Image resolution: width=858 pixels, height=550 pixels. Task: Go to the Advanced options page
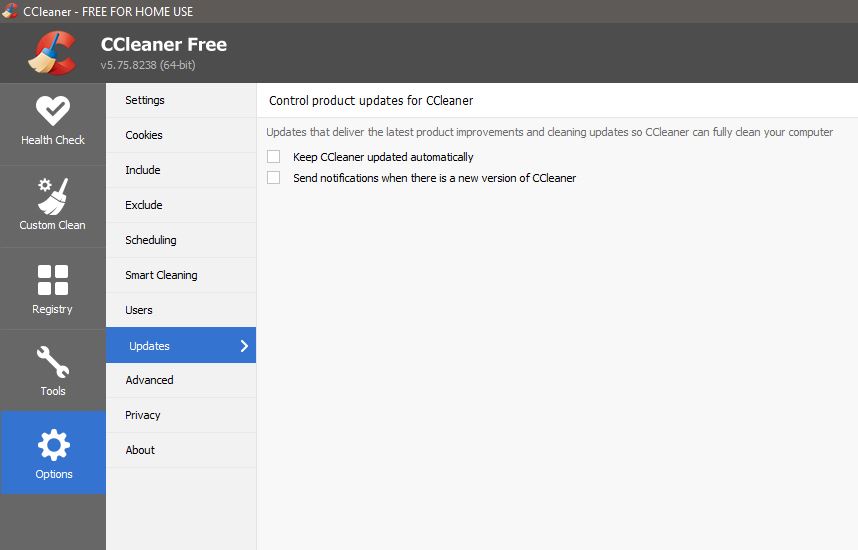[x=181, y=380]
